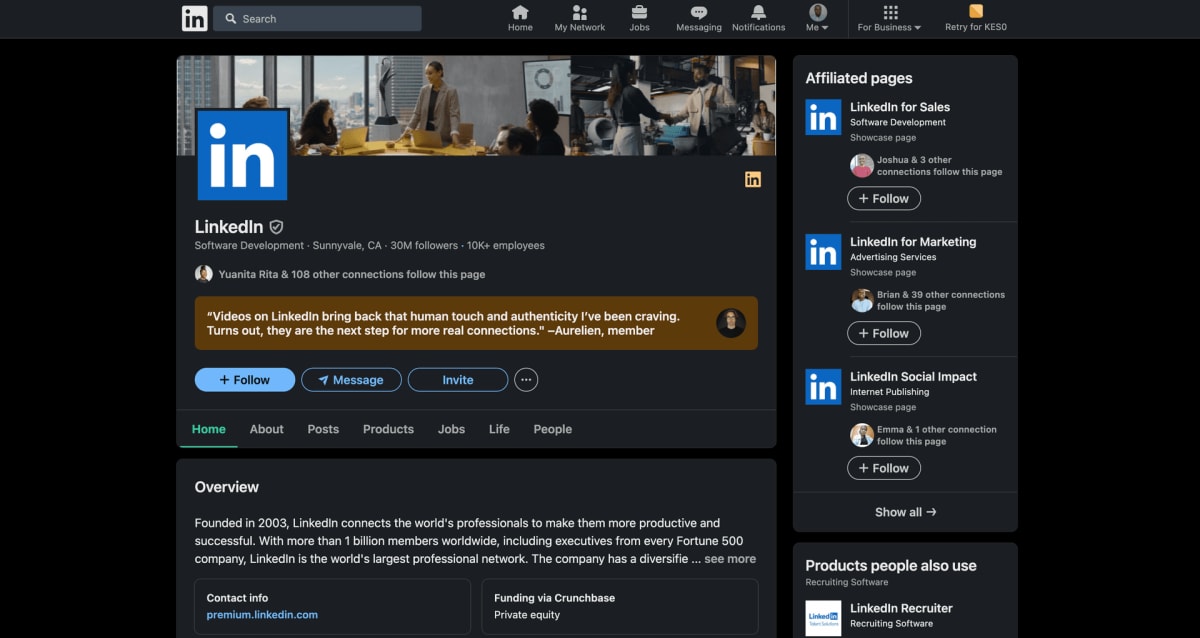Focus the Search input field
The height and width of the screenshot is (638, 1200).
tap(317, 18)
